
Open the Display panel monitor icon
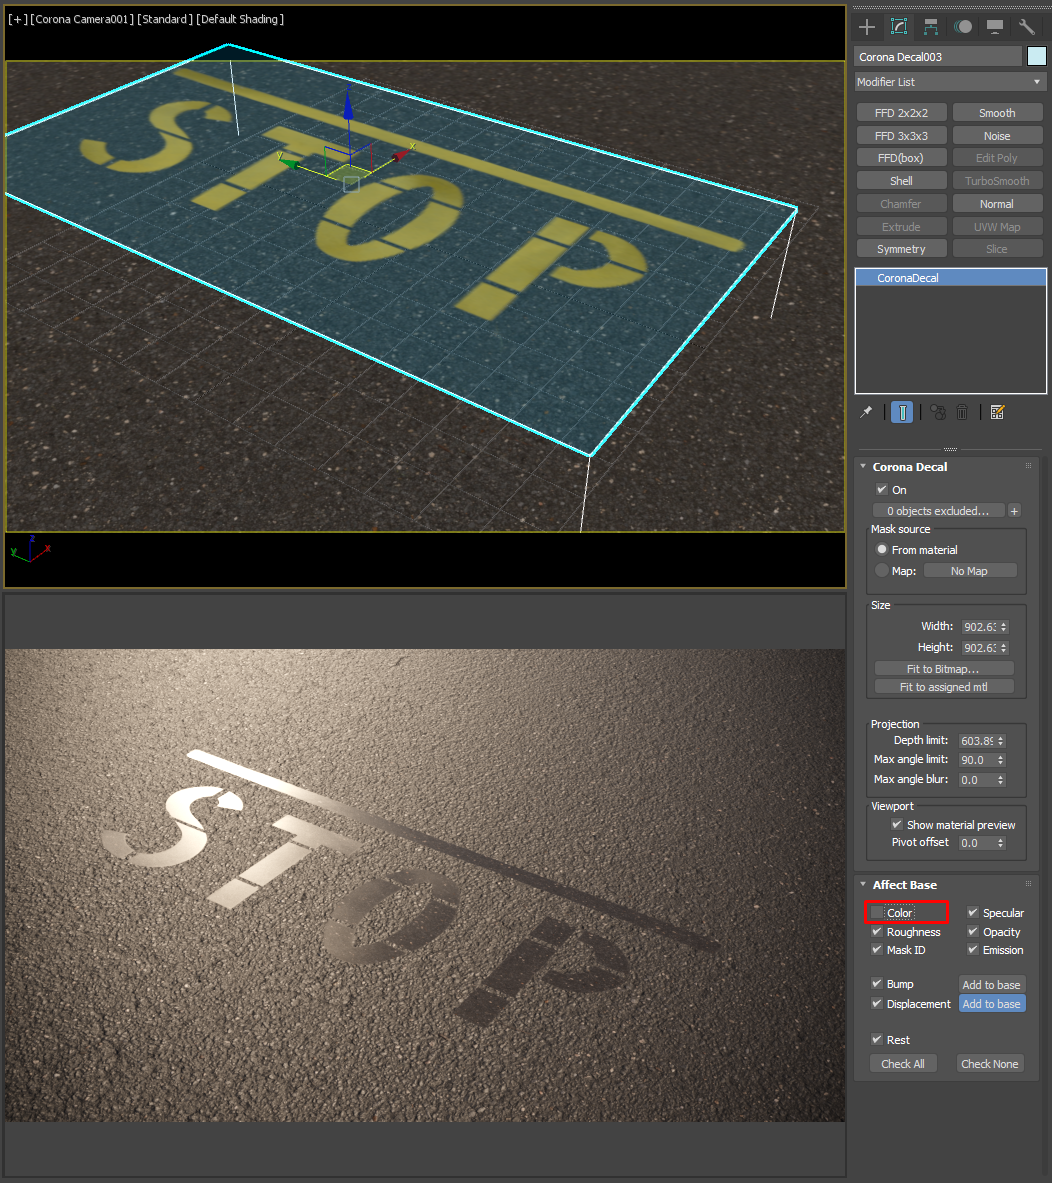pos(995,27)
